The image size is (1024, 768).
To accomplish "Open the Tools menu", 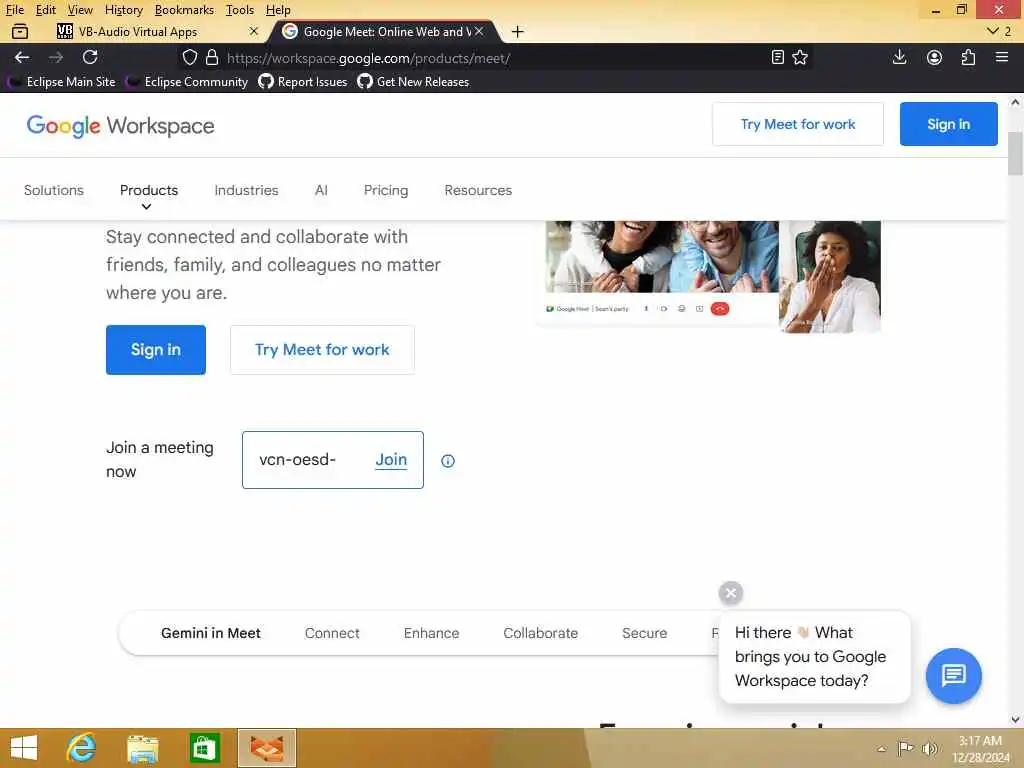I will [240, 10].
